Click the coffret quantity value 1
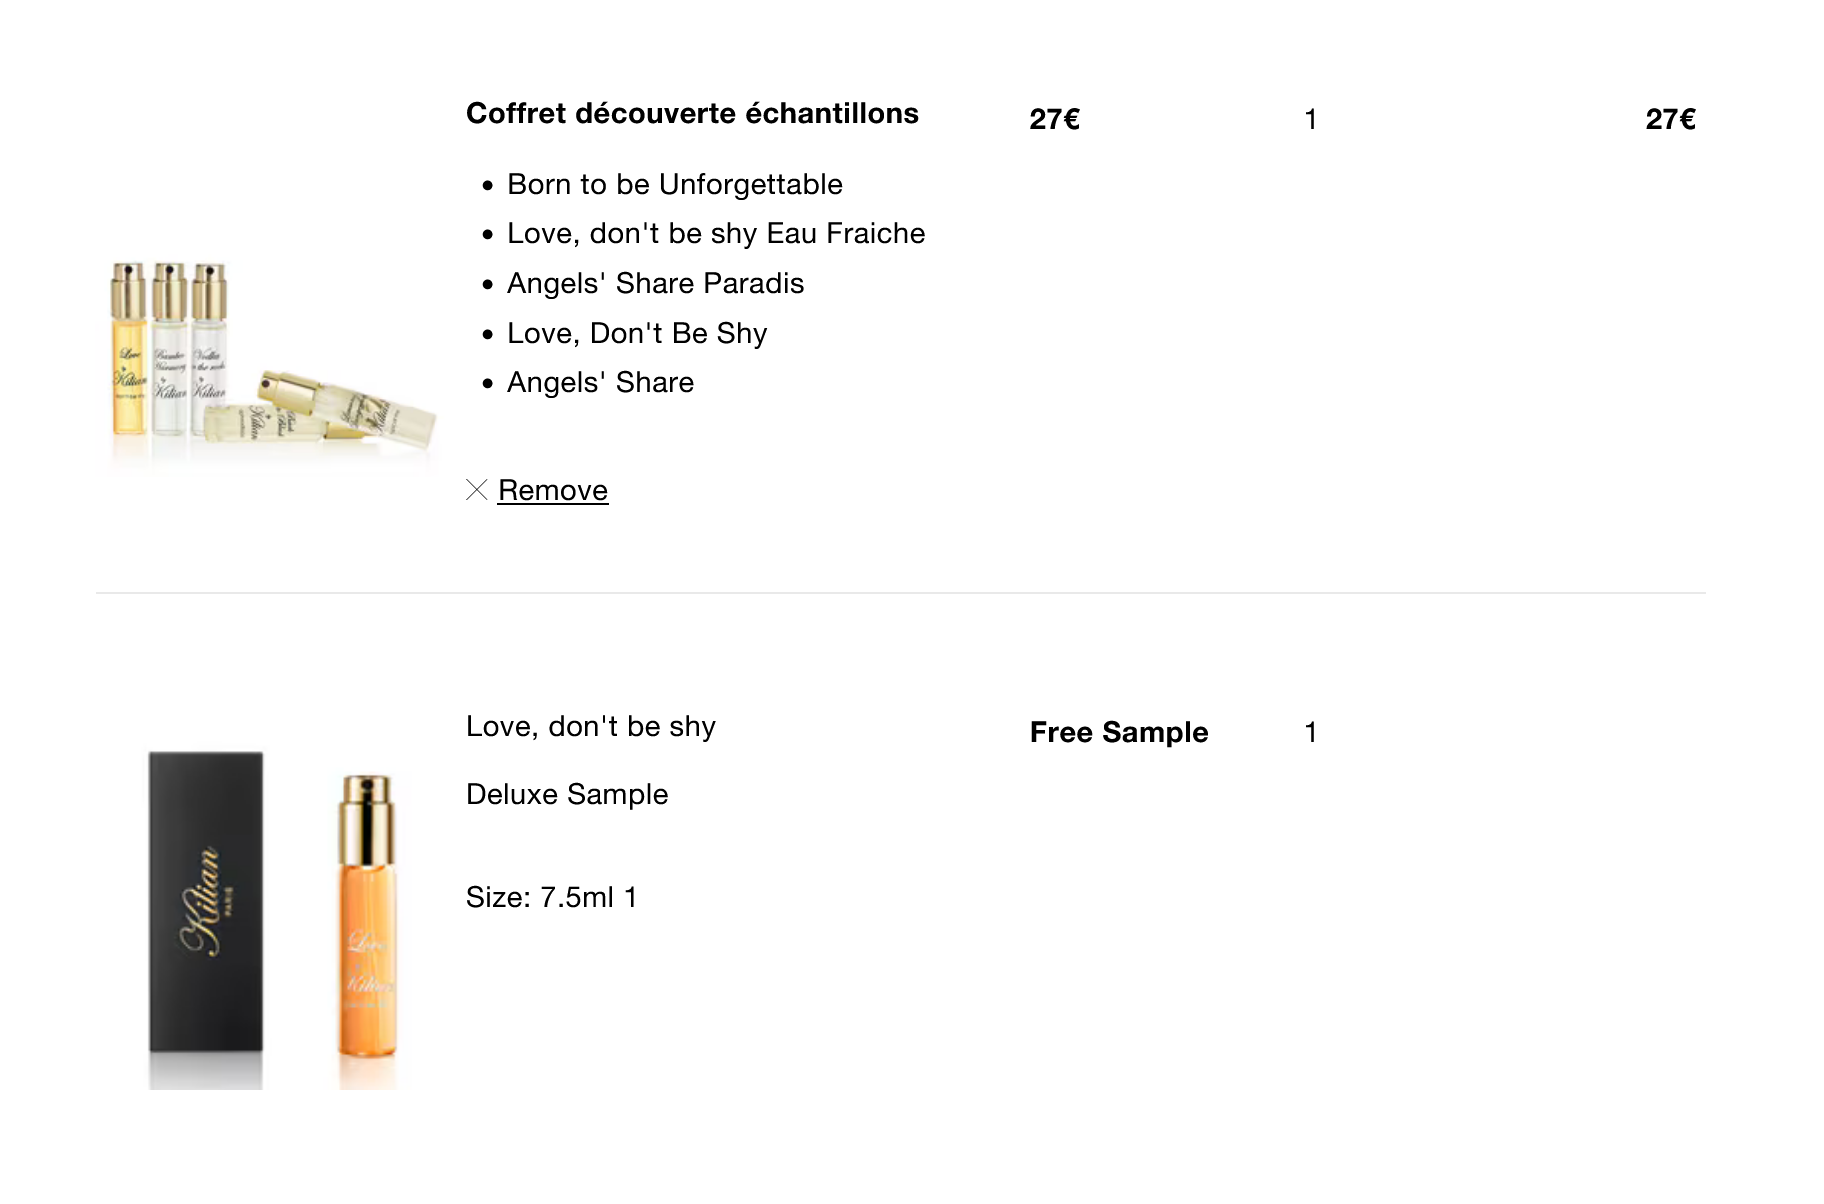This screenshot has height=1204, width=1824. [1310, 120]
